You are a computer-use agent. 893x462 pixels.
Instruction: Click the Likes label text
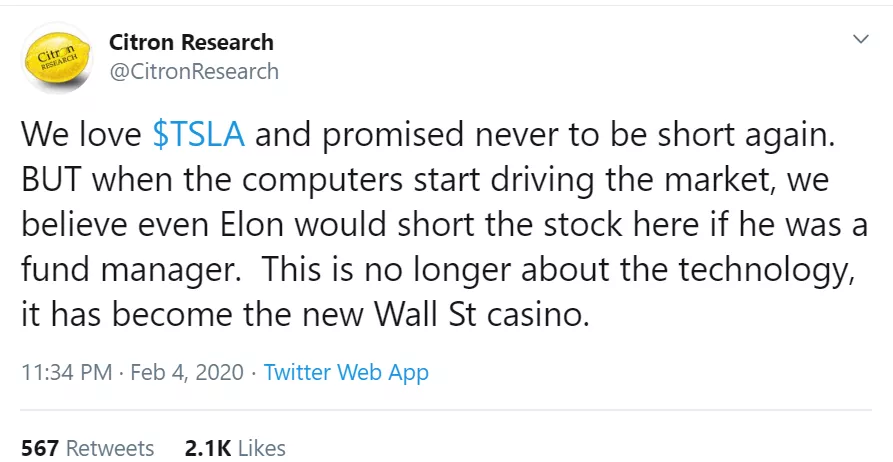coord(261,448)
